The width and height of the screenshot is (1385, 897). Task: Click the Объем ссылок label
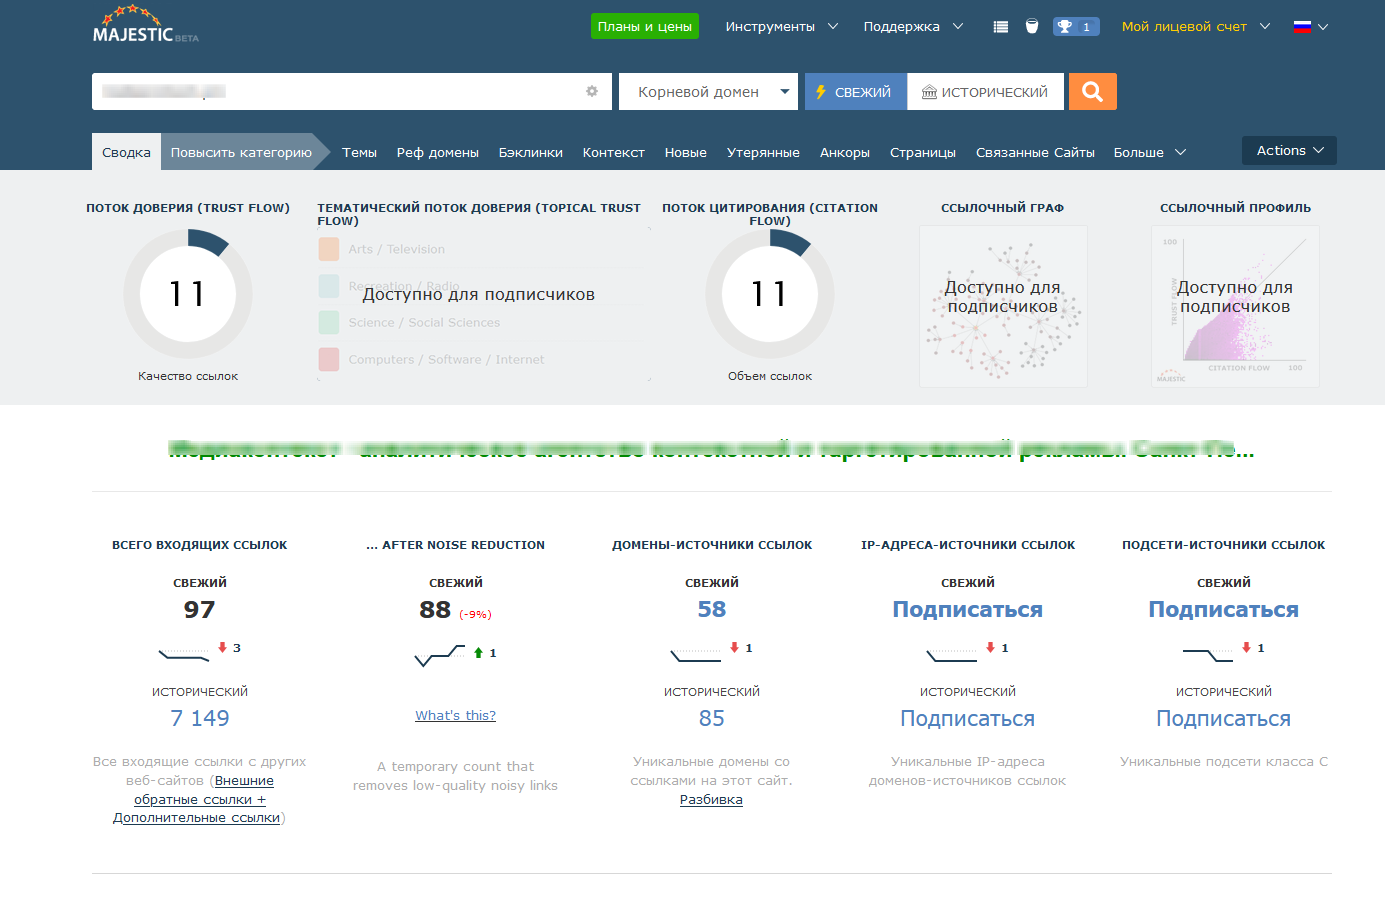click(770, 376)
